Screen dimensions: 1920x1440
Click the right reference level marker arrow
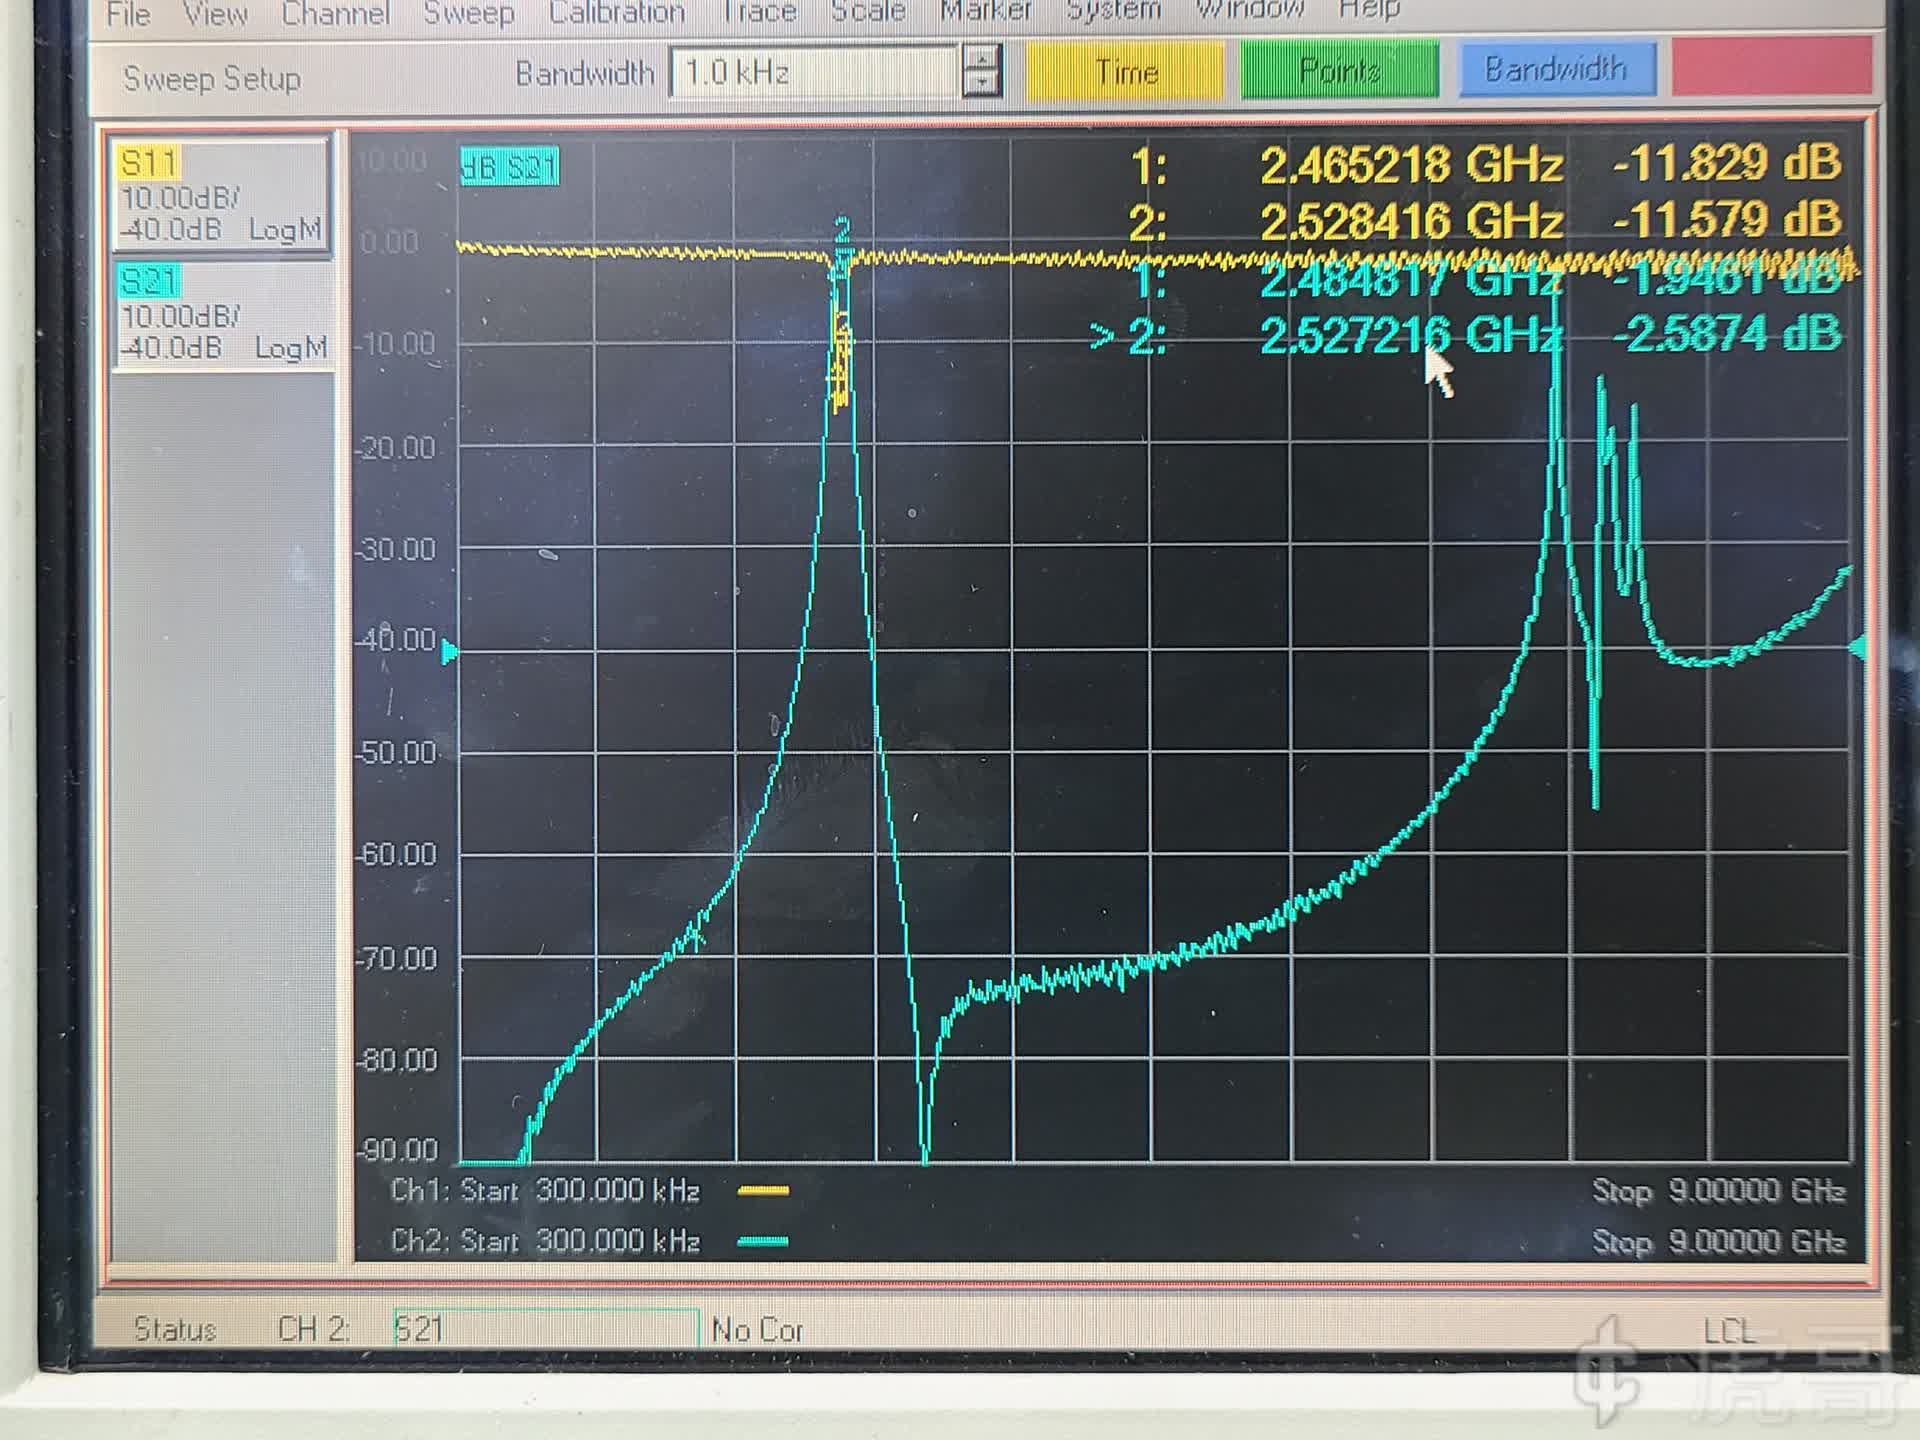[x=1858, y=647]
